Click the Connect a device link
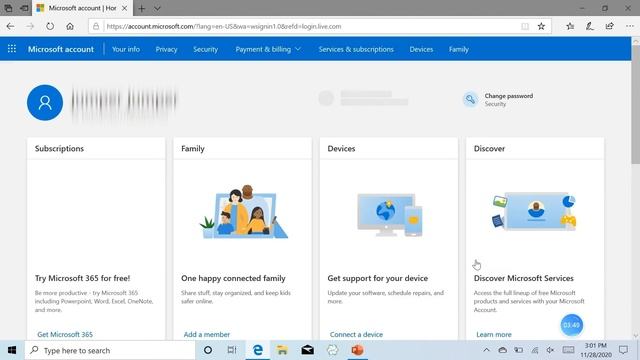This screenshot has width=640, height=360. click(x=356, y=334)
